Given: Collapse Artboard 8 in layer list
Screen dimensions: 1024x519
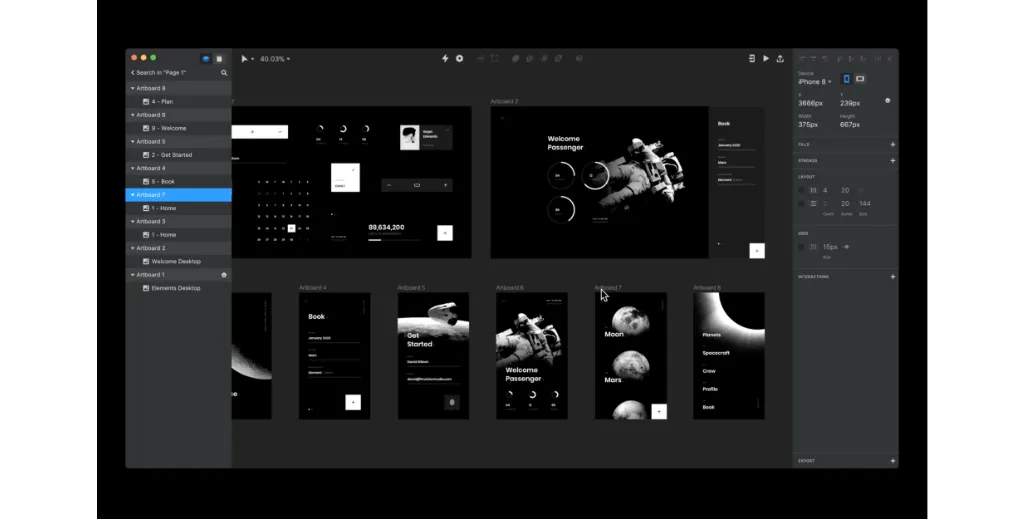Looking at the screenshot, I should pos(133,88).
